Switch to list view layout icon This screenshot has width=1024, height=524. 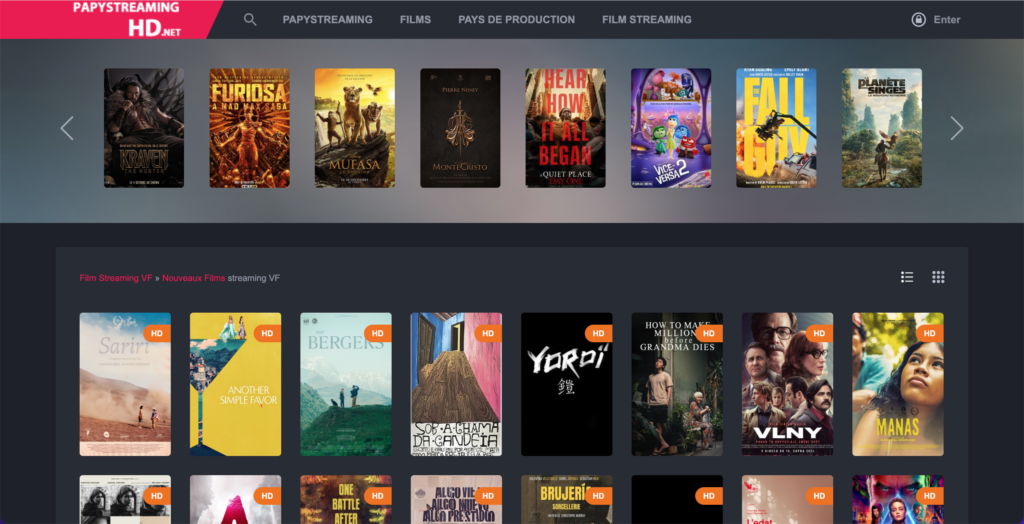click(x=907, y=277)
